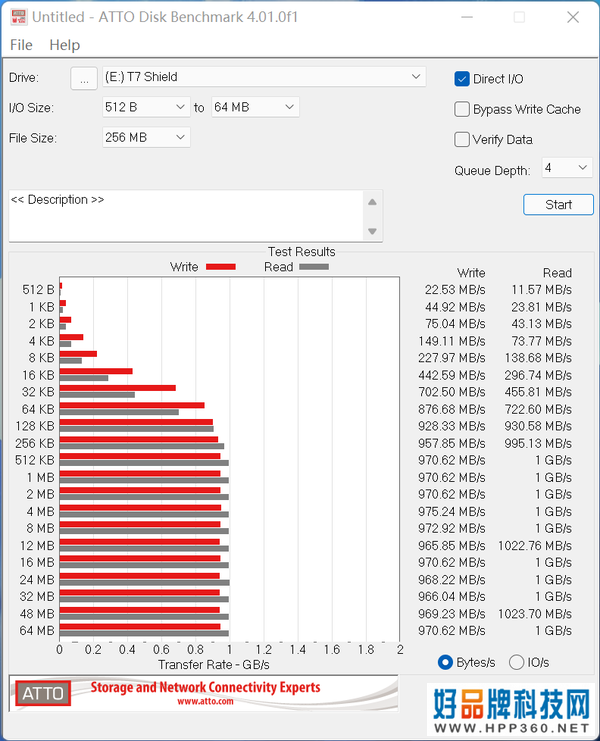This screenshot has height=741, width=600.
Task: Open the www.atto.com link in banner
Action: coord(205,702)
